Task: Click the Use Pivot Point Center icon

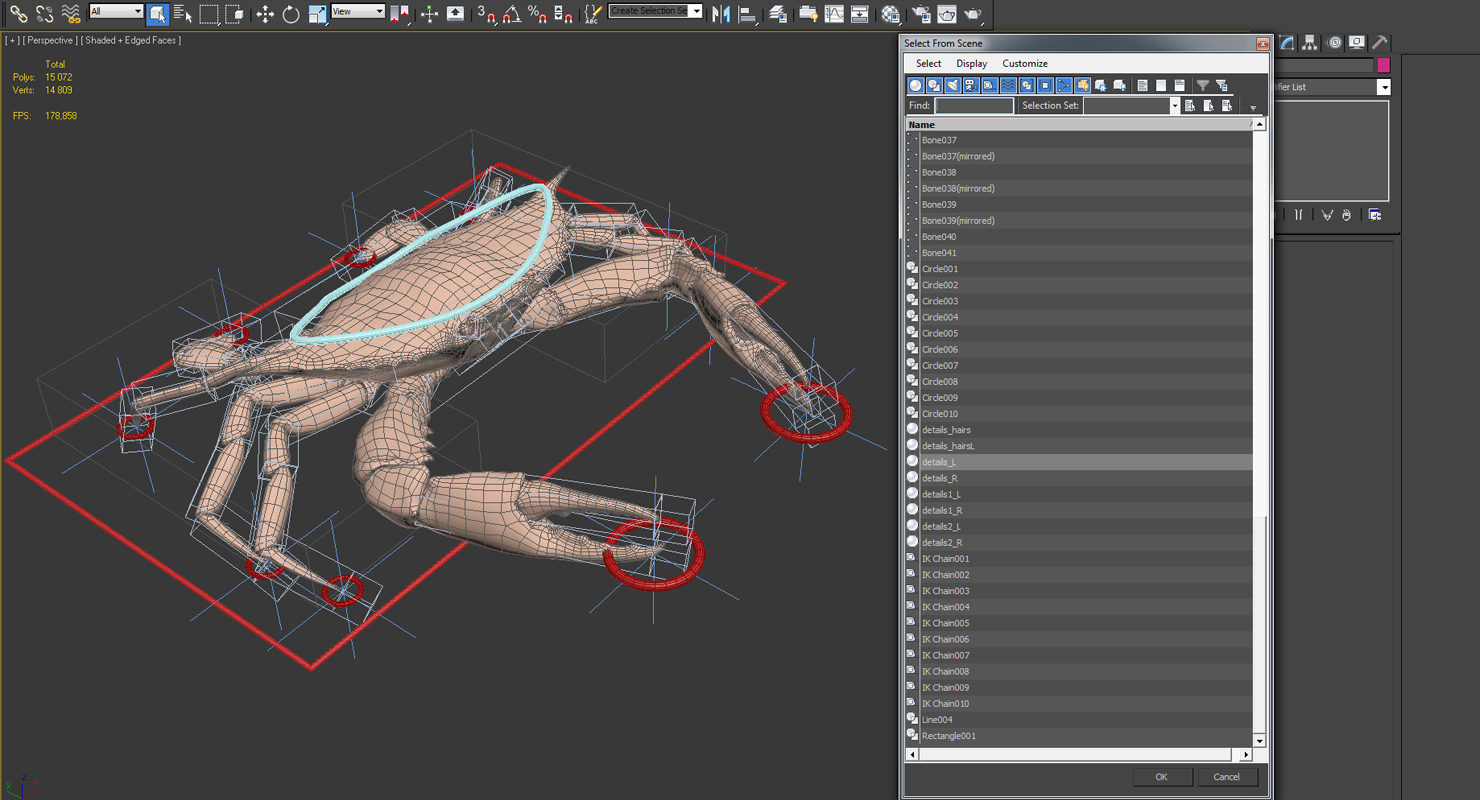Action: coord(399,13)
